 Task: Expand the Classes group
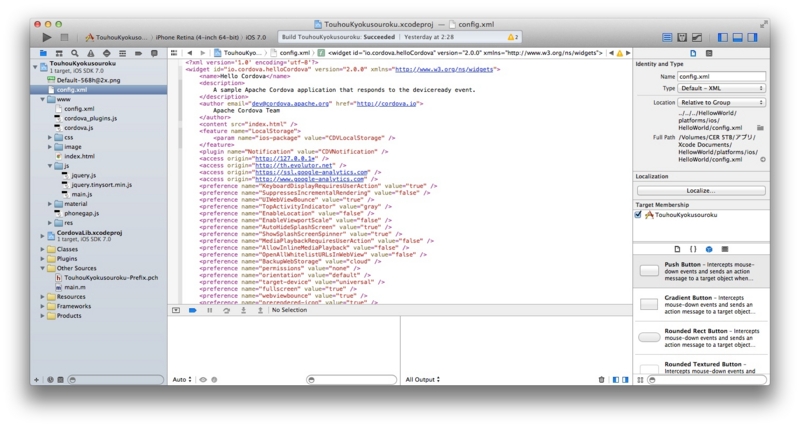42,249
